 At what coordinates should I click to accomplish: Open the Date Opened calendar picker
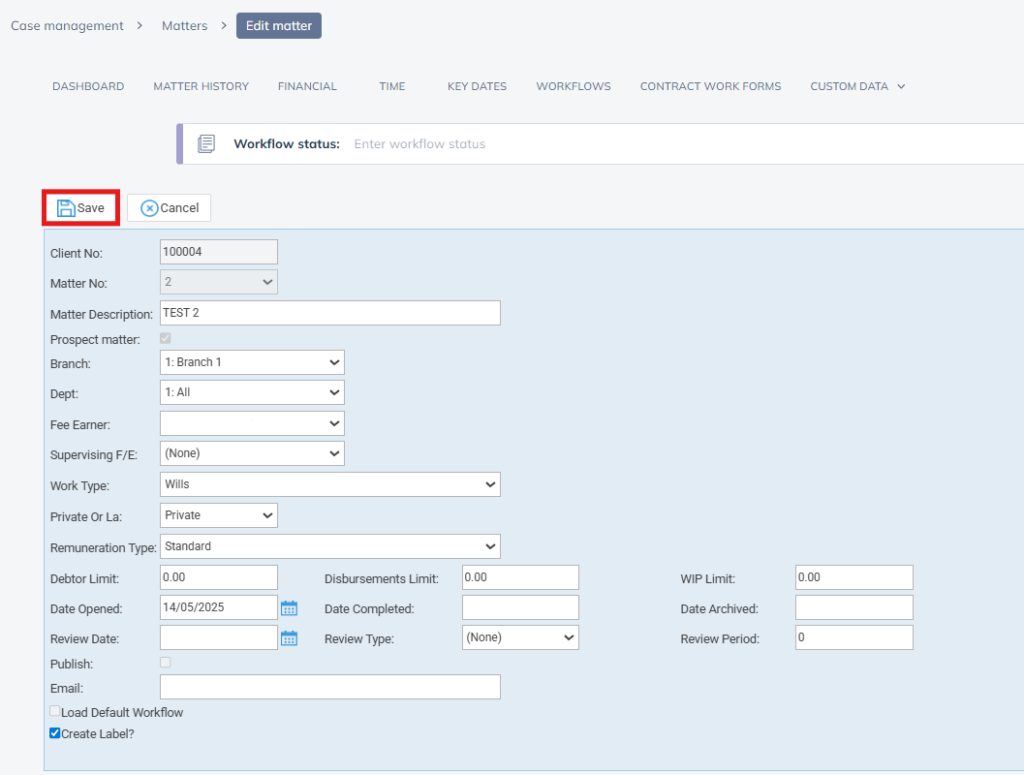(289, 608)
